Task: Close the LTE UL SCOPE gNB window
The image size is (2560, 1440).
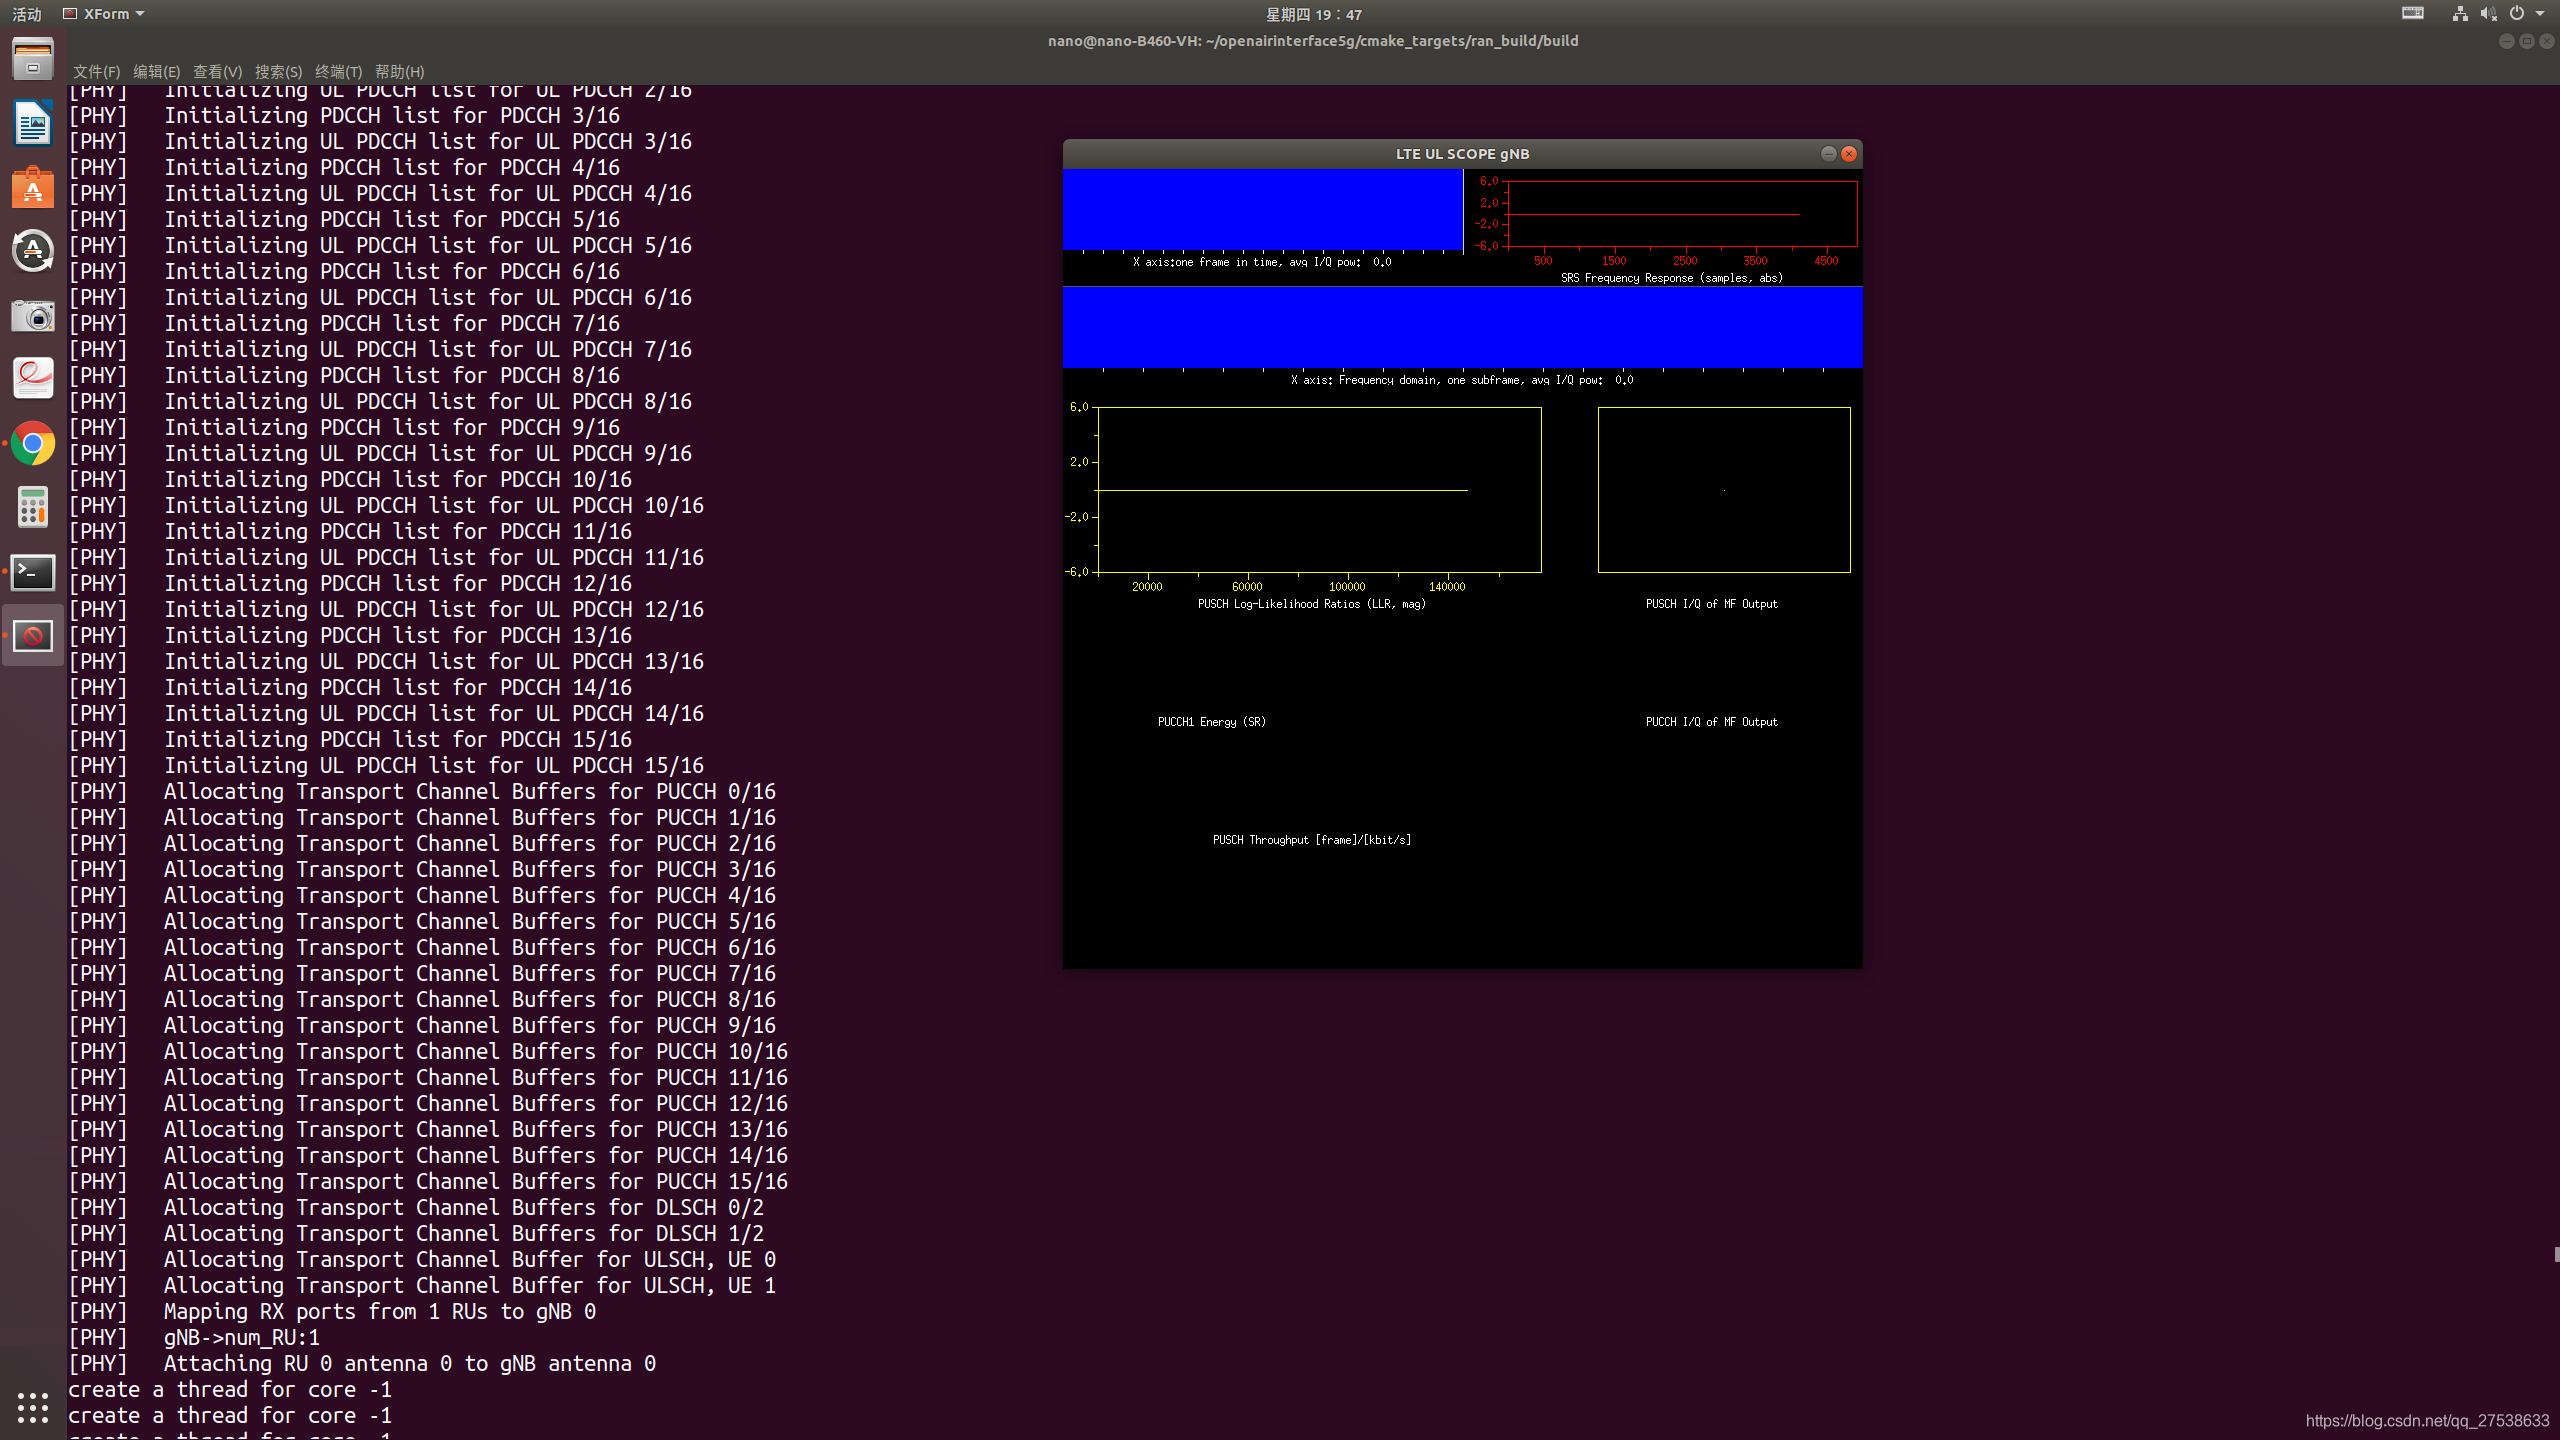Action: point(1849,153)
